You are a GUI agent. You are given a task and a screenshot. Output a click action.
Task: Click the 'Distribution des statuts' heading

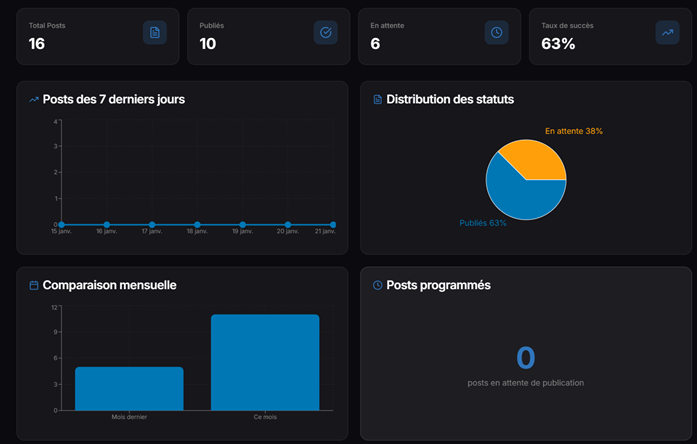[x=450, y=100]
